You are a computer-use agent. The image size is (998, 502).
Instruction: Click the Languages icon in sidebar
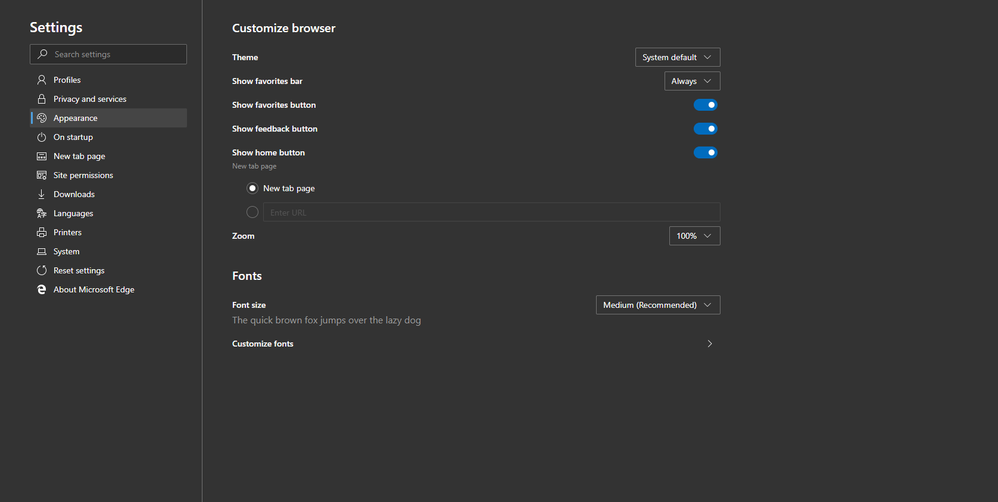coord(41,213)
